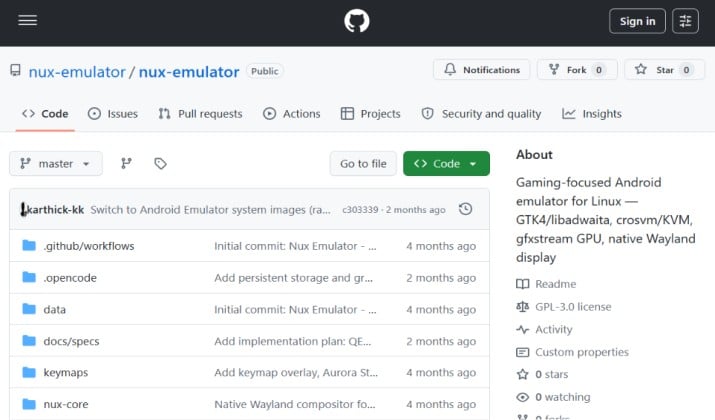Click the Notifications bell button
Image resolution: width=715 pixels, height=420 pixels.
pyautogui.click(x=482, y=70)
